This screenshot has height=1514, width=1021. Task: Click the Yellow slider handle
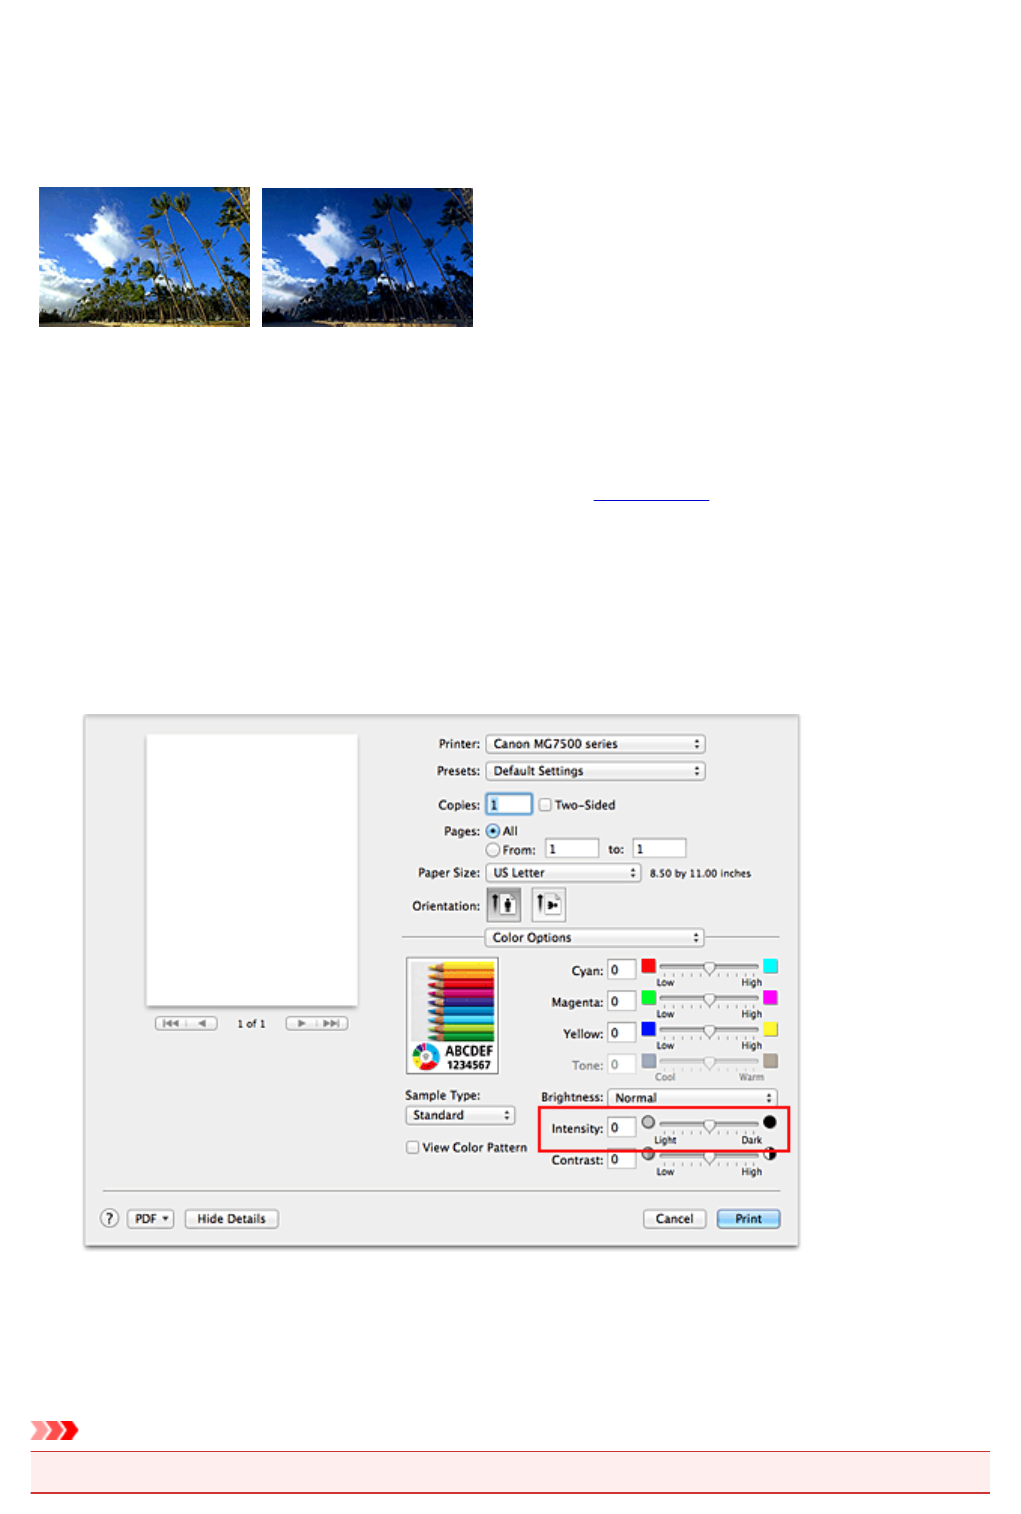click(709, 1031)
